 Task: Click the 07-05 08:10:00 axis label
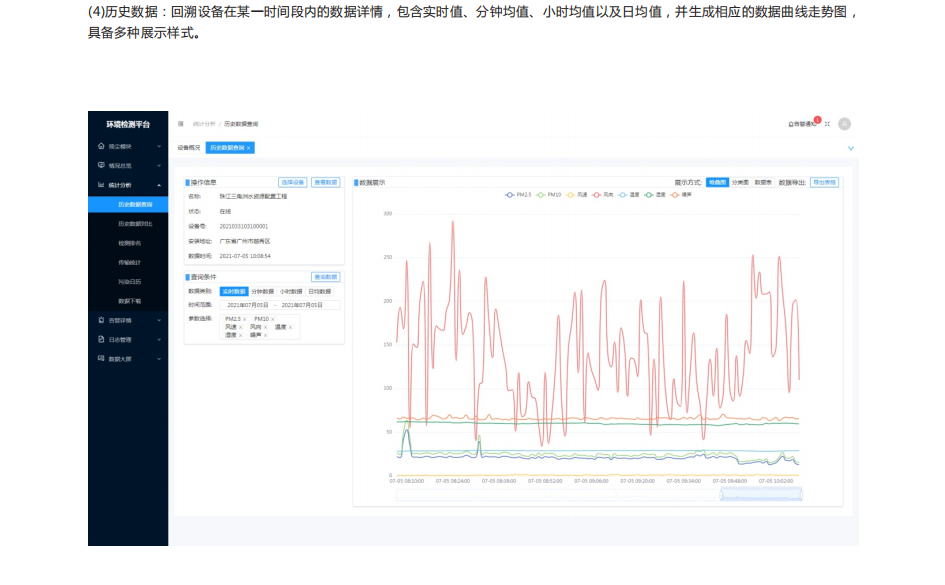click(406, 481)
